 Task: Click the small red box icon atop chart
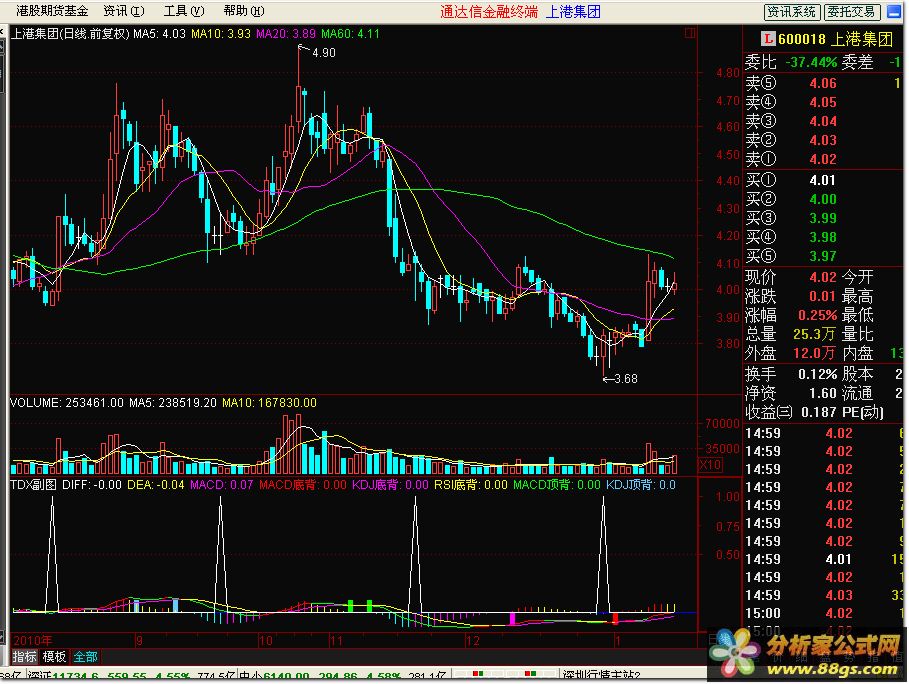click(x=690, y=33)
